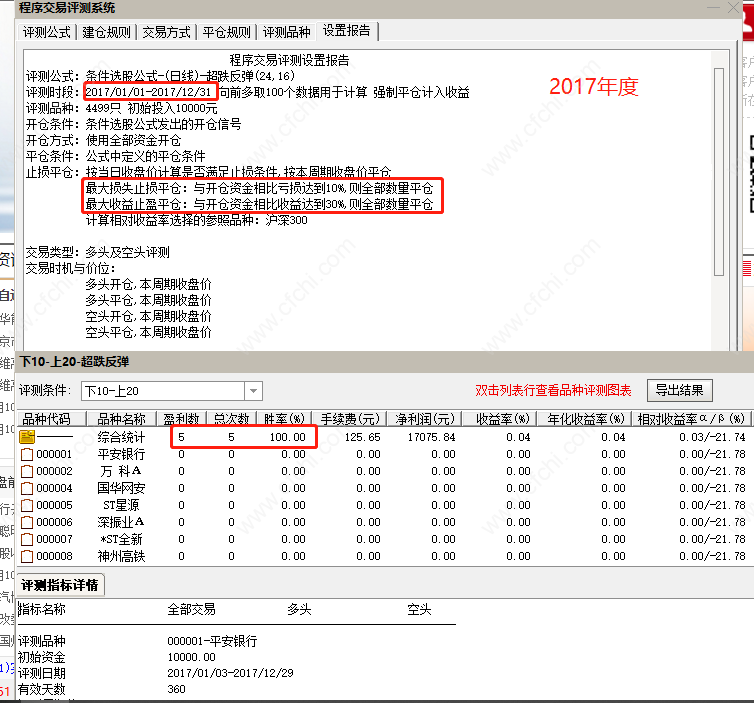Sort by 收益率(%) column header
This screenshot has height=703, width=754.
(x=499, y=419)
